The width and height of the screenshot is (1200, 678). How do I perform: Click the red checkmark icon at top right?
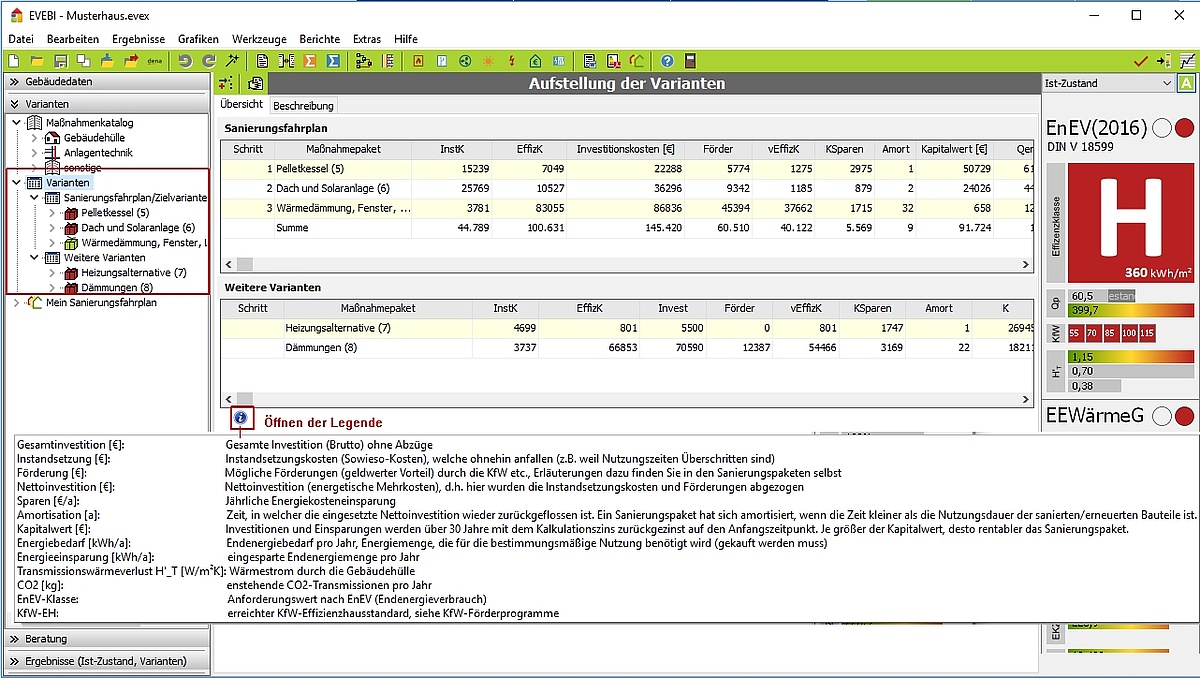(1140, 61)
